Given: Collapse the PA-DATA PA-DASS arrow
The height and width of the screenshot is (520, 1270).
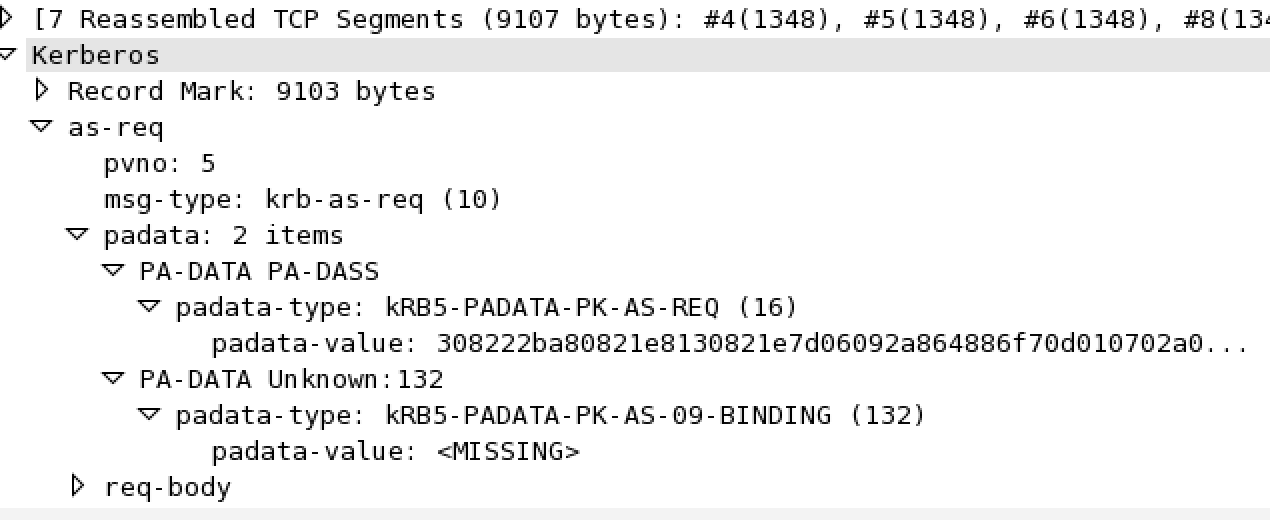Looking at the screenshot, I should pos(114,271).
